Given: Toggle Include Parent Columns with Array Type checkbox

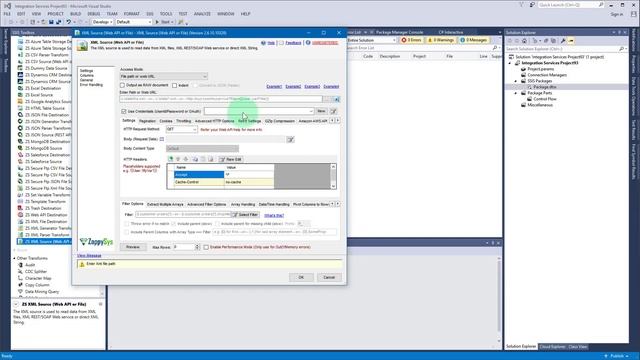Looking at the screenshot, I should tap(127, 232).
